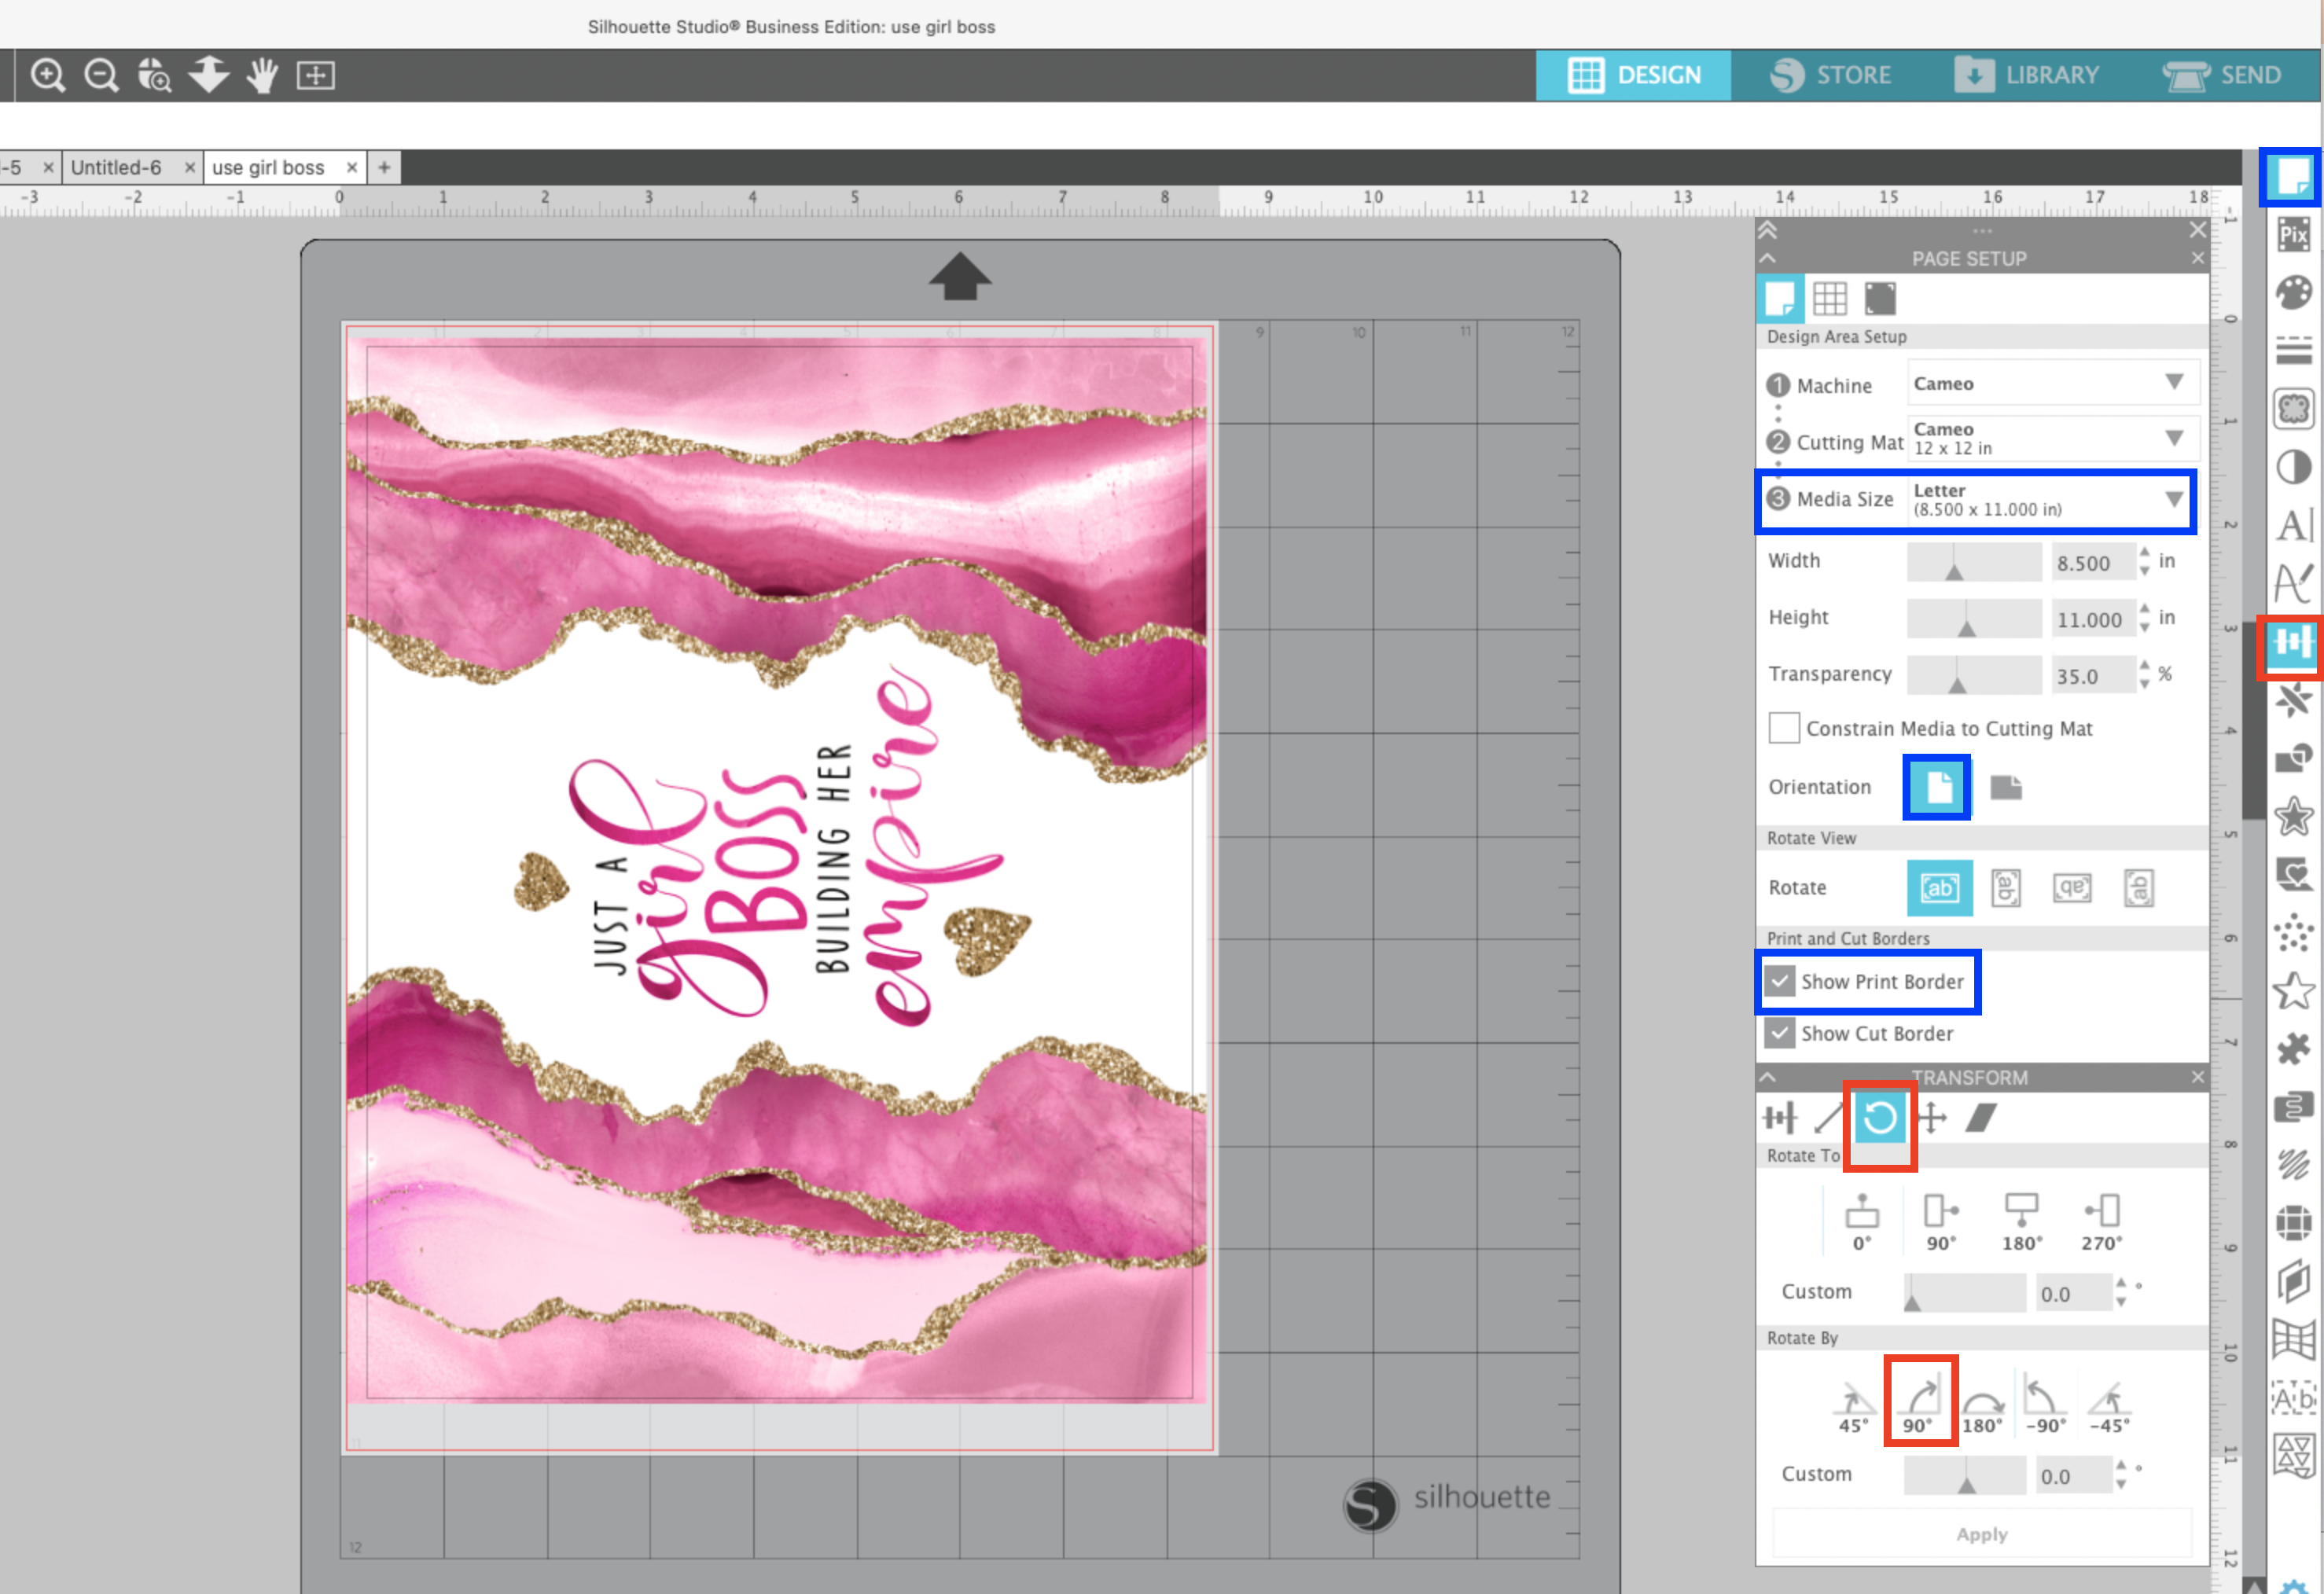Screen dimensions: 2324x1594
Task: Select the Align tab in Transform panel
Action: [x=1780, y=1117]
